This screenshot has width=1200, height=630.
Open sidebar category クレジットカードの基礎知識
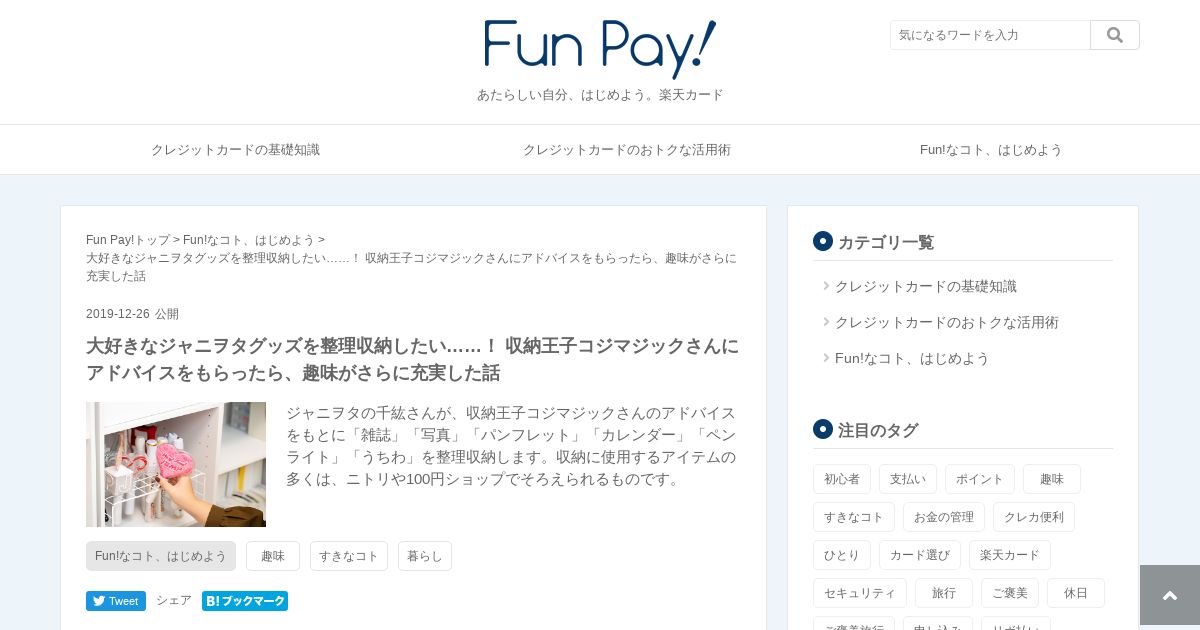click(926, 286)
